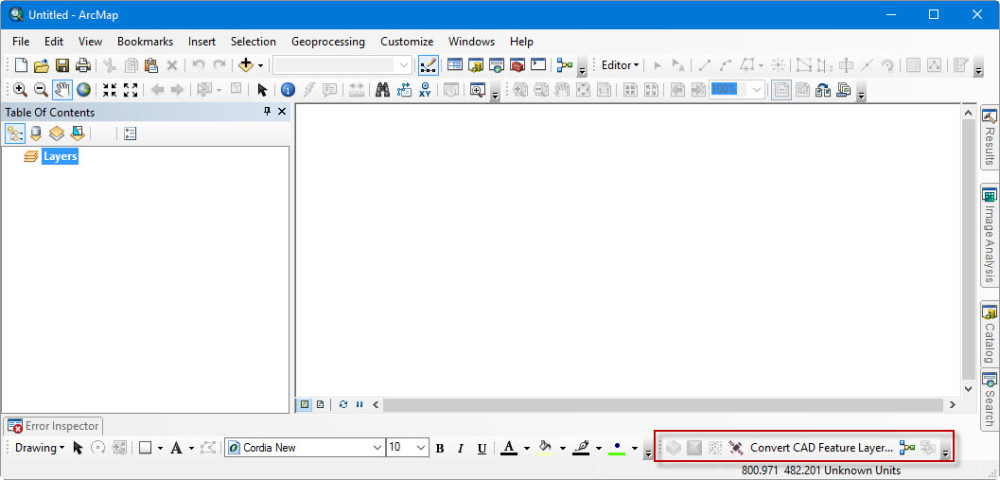
Task: Close the Table Of Contents panel
Action: (x=282, y=112)
